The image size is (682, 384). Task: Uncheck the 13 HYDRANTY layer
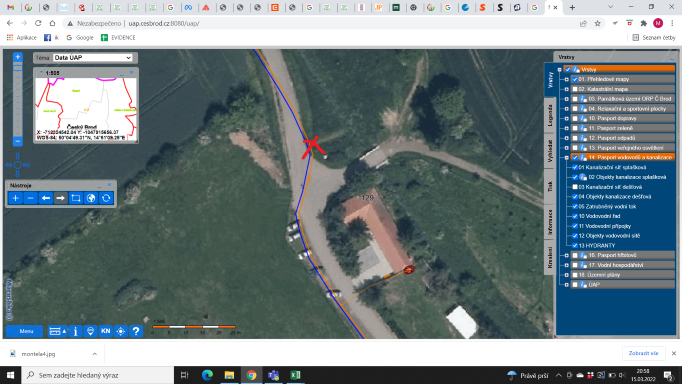tap(575, 246)
